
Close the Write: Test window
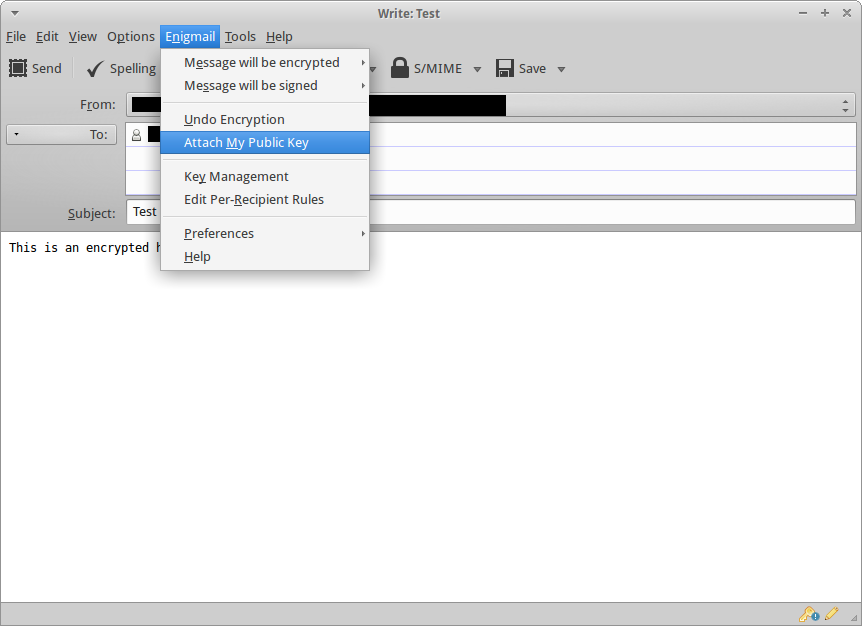click(x=847, y=13)
